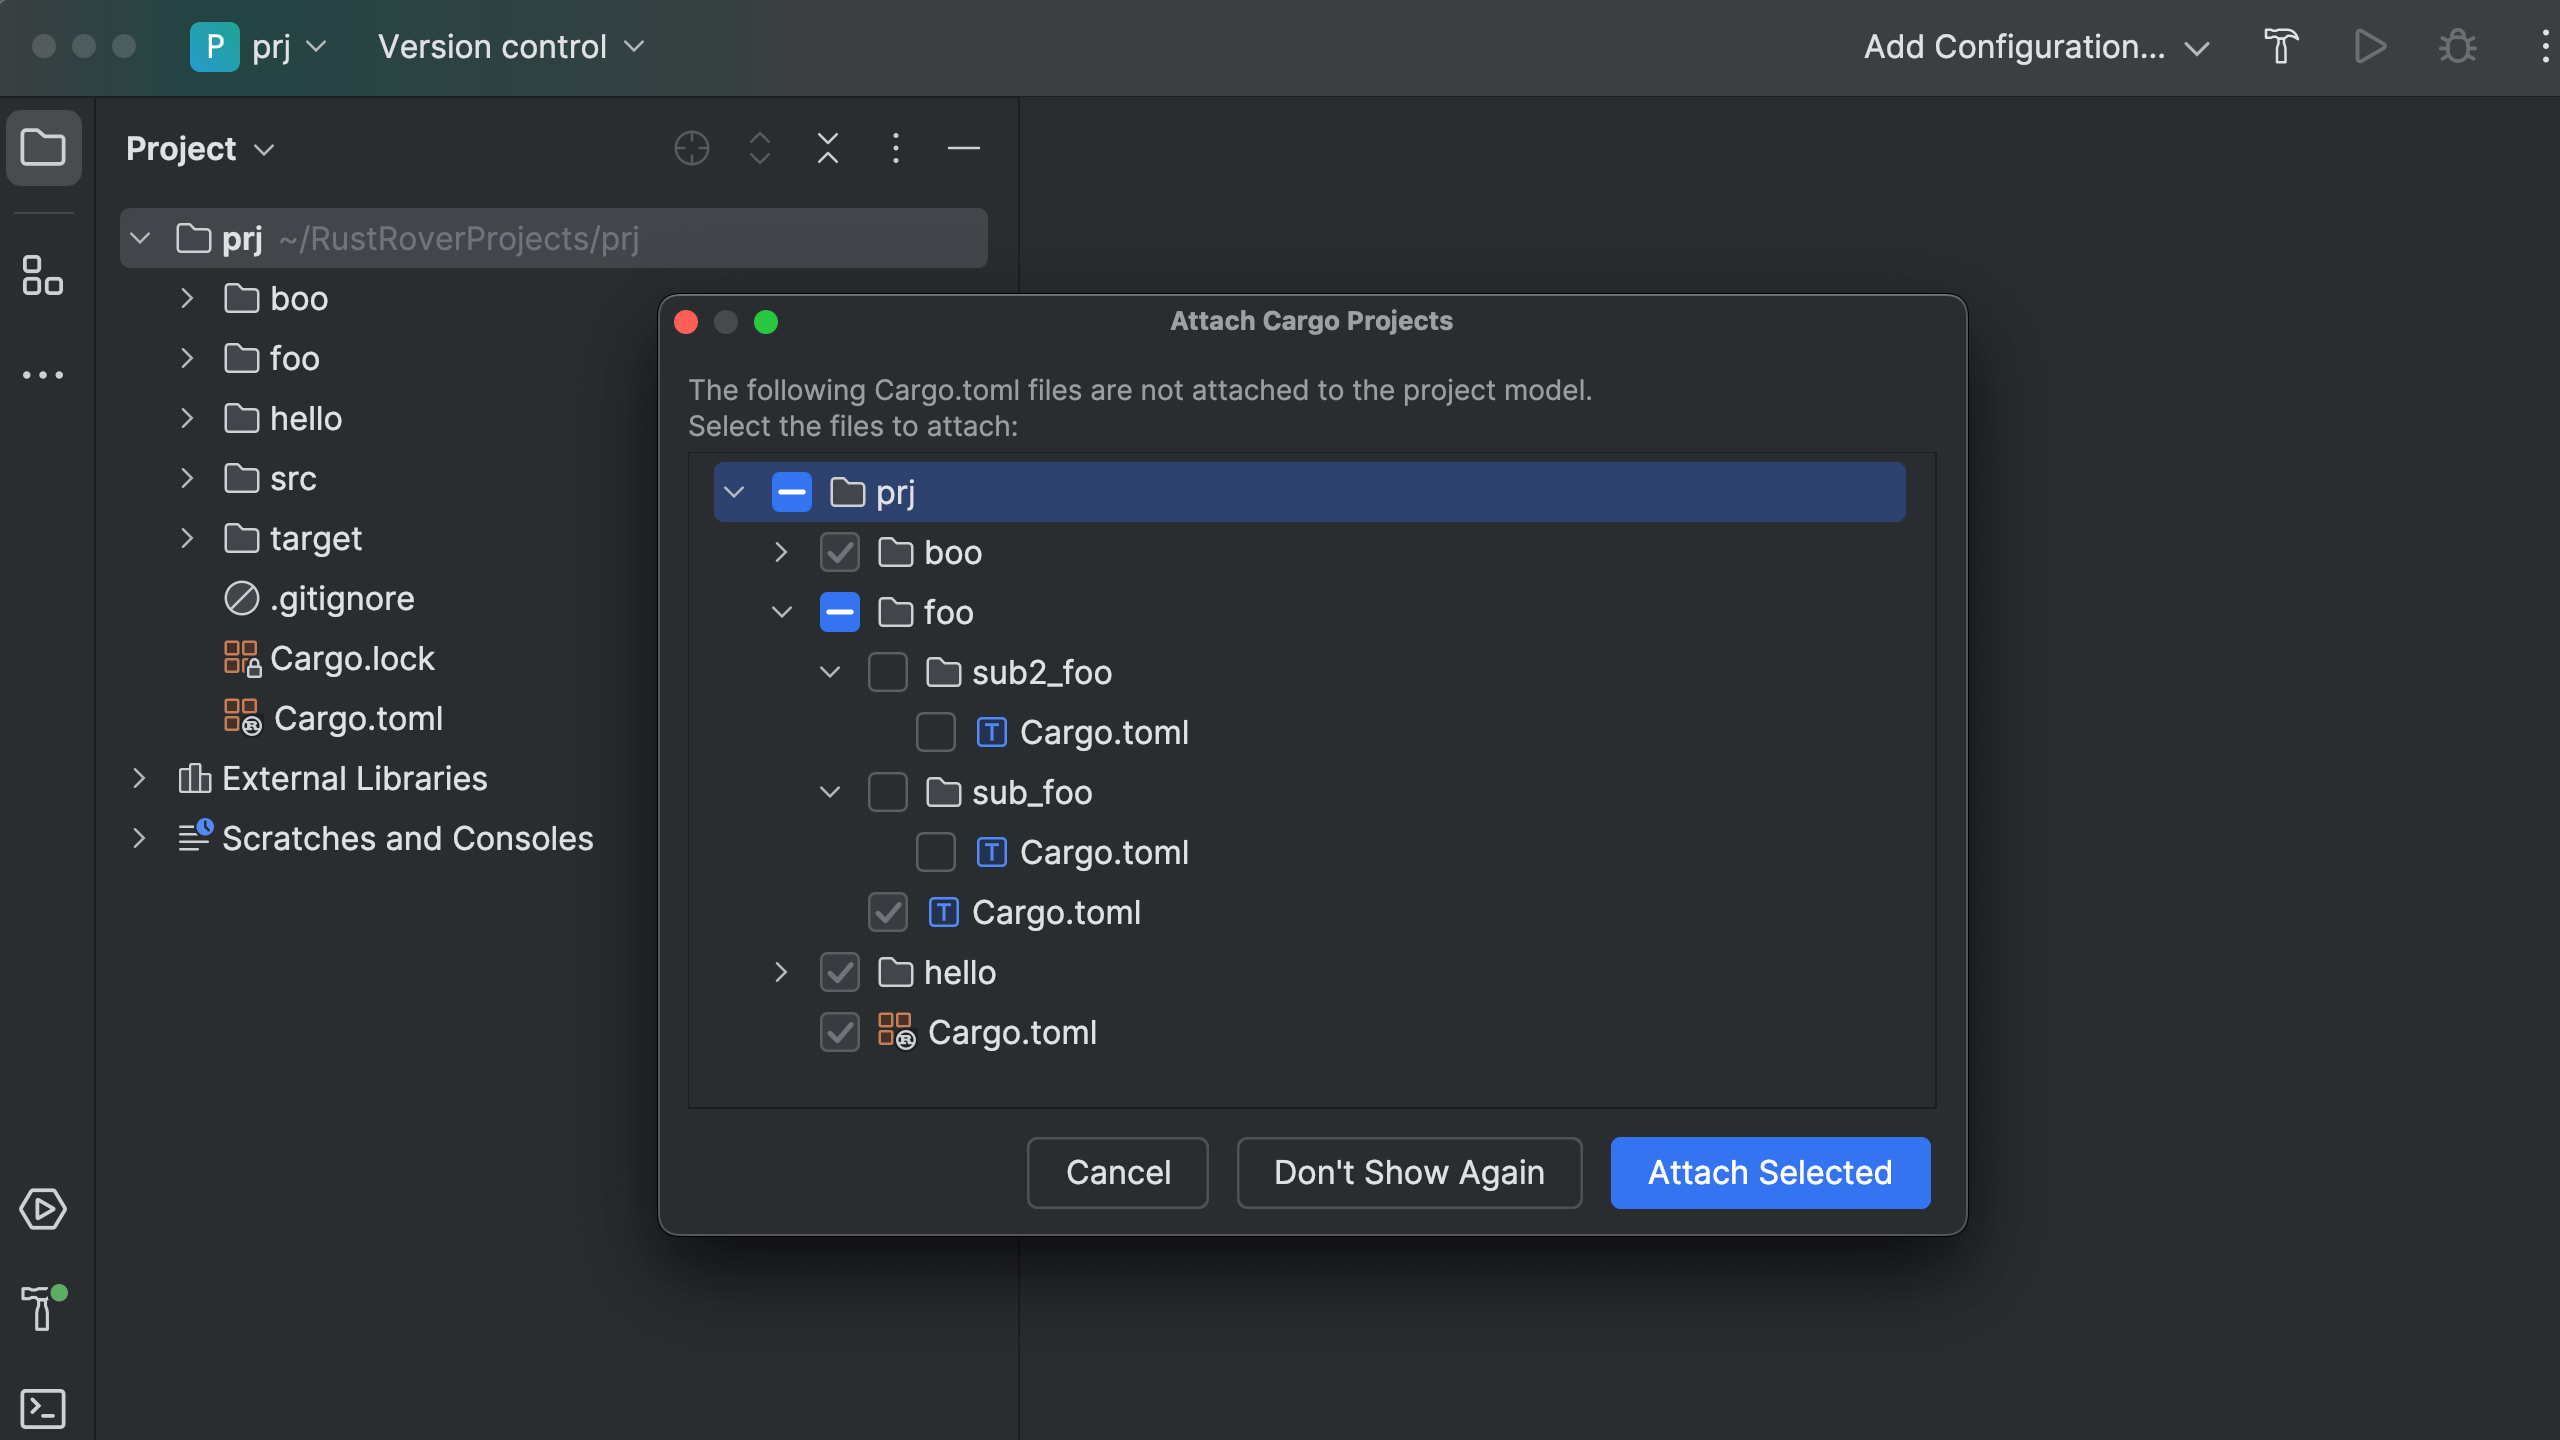
Task: Collapse all in Project panel
Action: point(827,149)
